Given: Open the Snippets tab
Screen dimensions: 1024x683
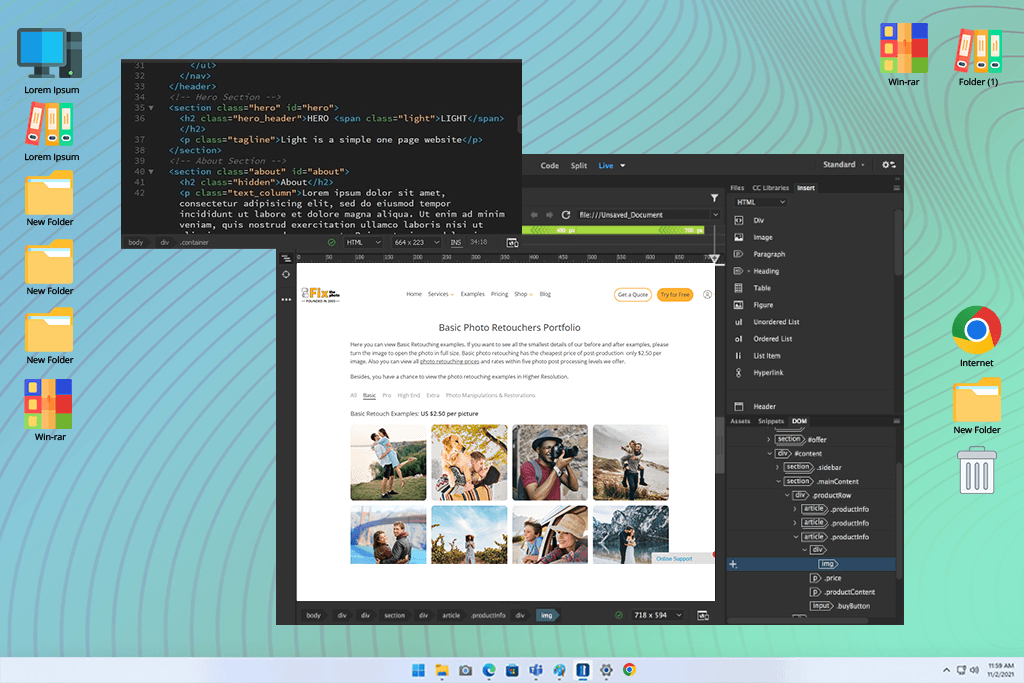Looking at the screenshot, I should point(771,421).
